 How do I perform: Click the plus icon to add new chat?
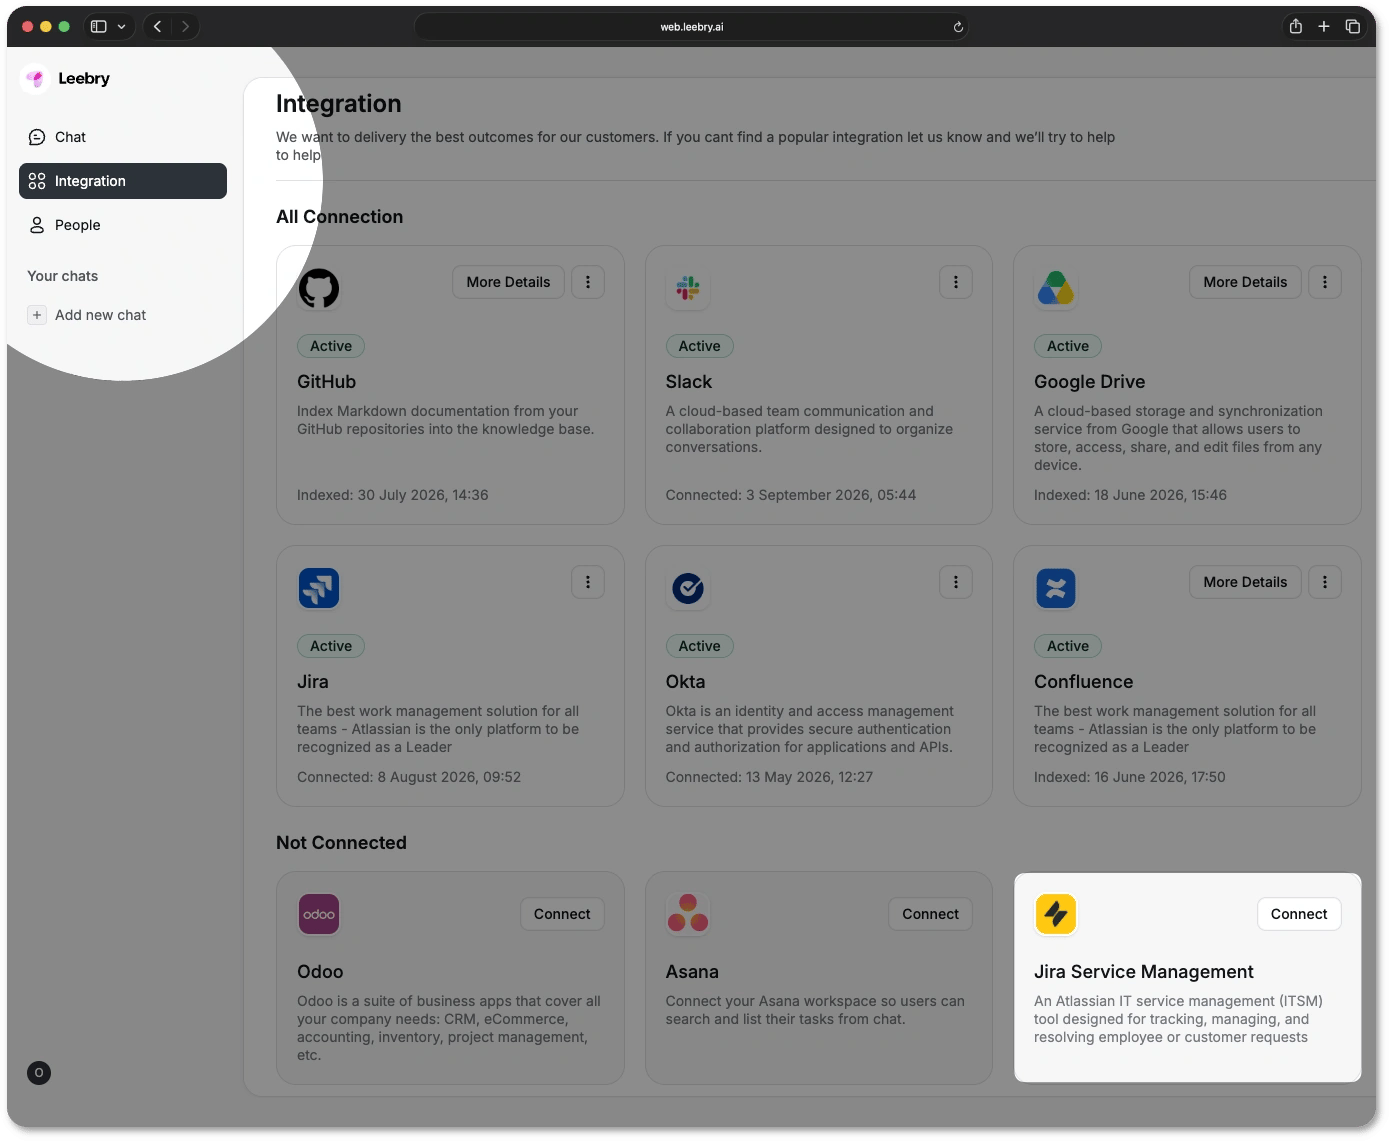point(37,315)
